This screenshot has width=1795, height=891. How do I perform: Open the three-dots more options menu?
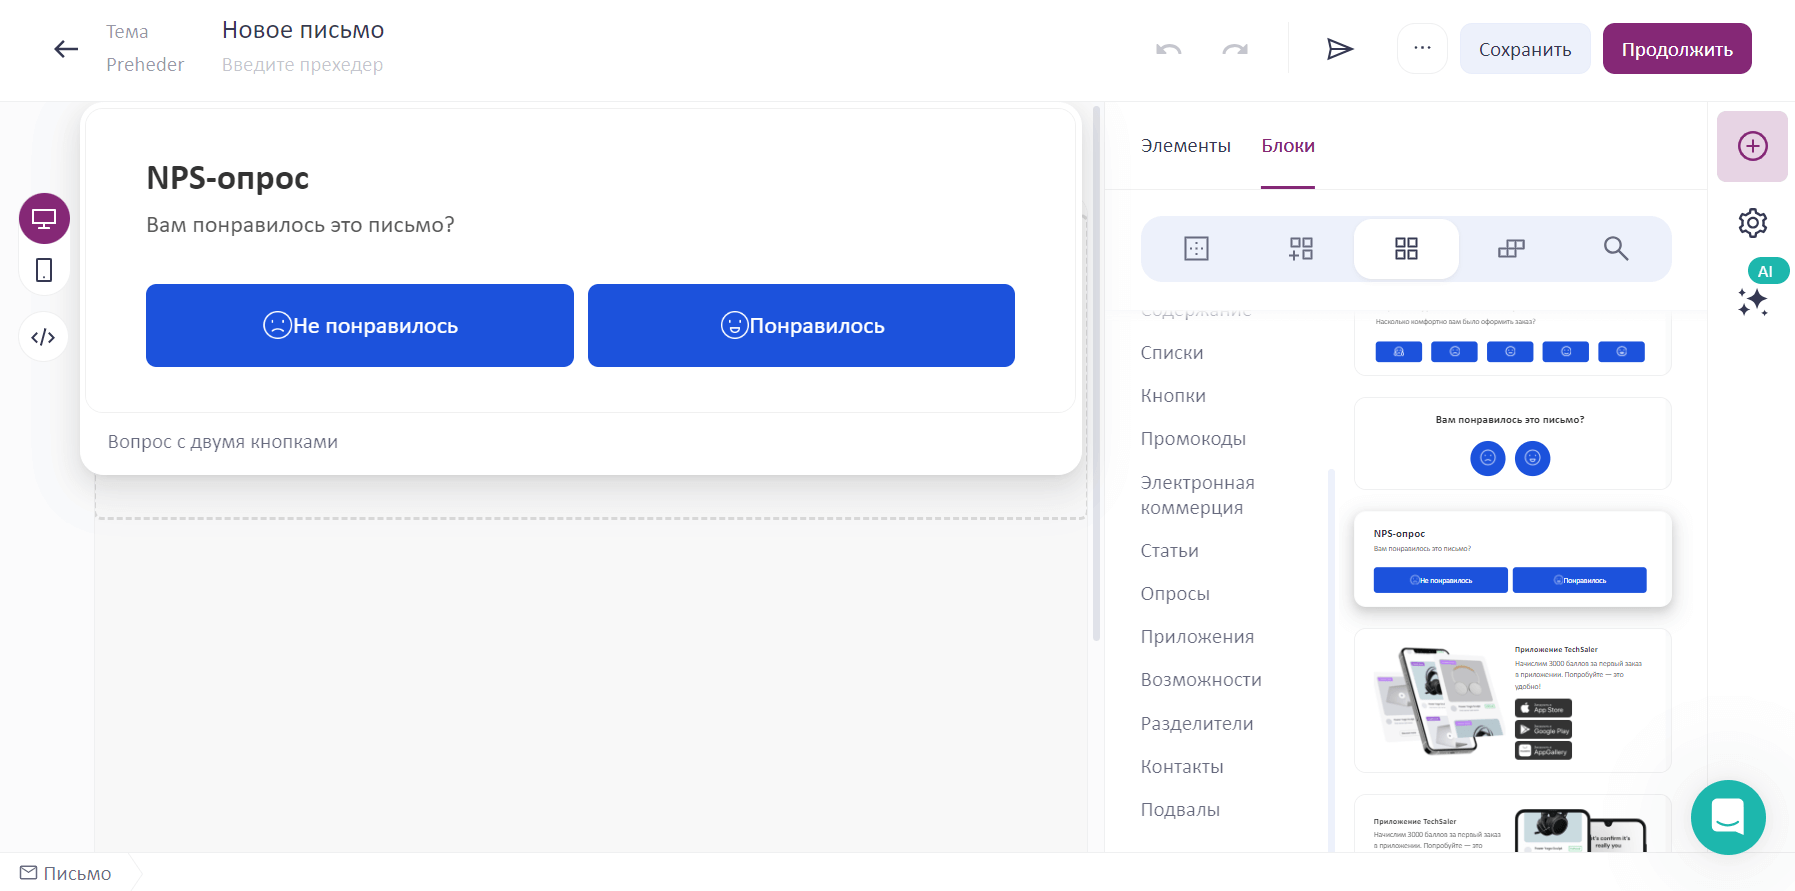click(1422, 48)
